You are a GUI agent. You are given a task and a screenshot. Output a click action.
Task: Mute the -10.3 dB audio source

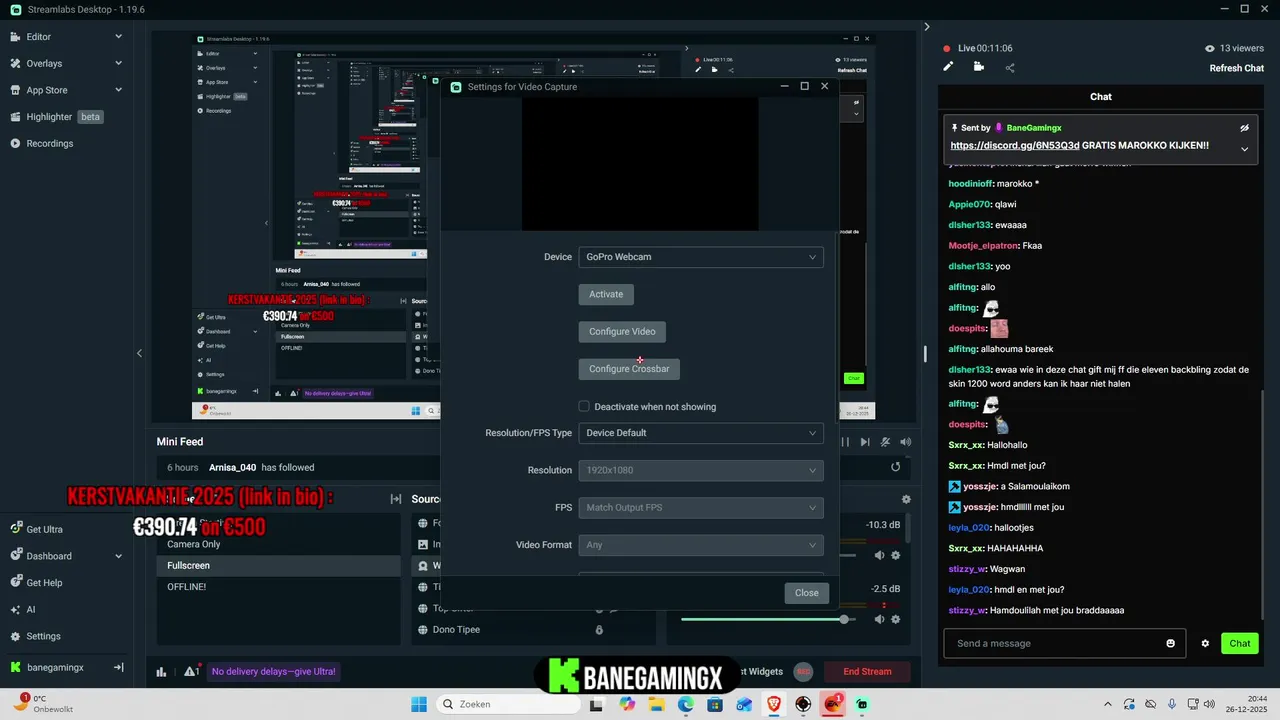click(879, 555)
